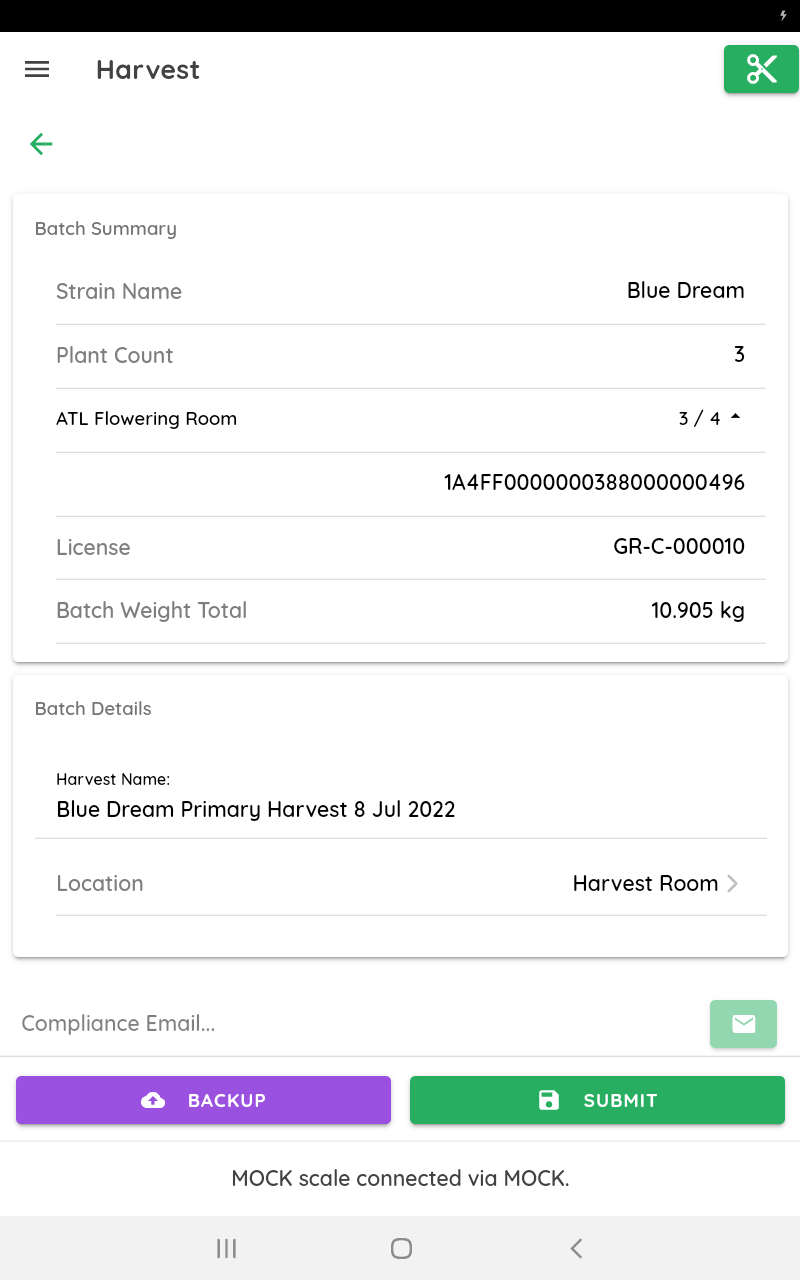The image size is (800, 1280).
Task: Tap the License number GR-C-000010
Action: [x=678, y=547]
